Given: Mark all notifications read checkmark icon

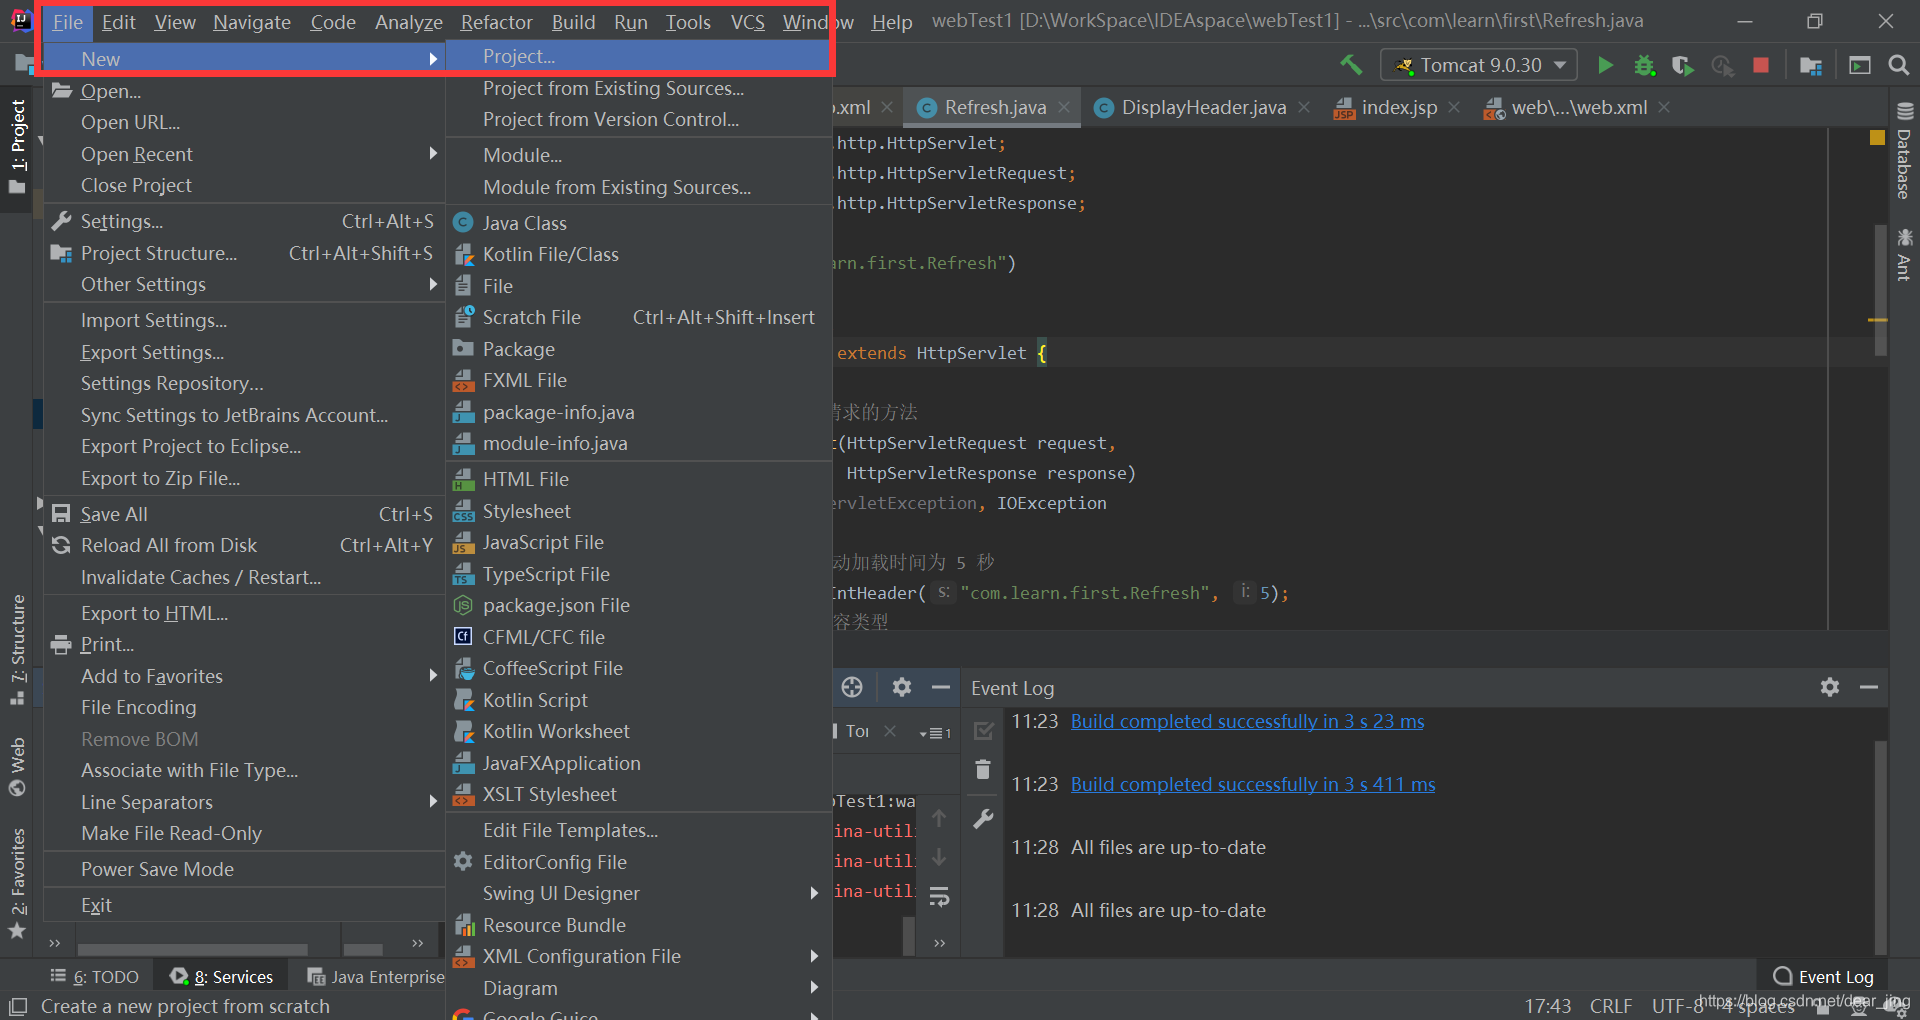Looking at the screenshot, I should [983, 731].
